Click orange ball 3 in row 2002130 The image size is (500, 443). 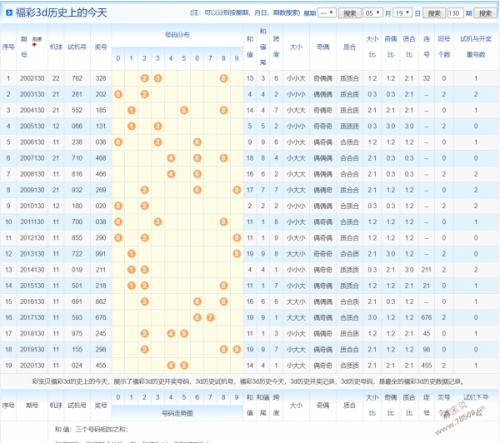pos(158,78)
